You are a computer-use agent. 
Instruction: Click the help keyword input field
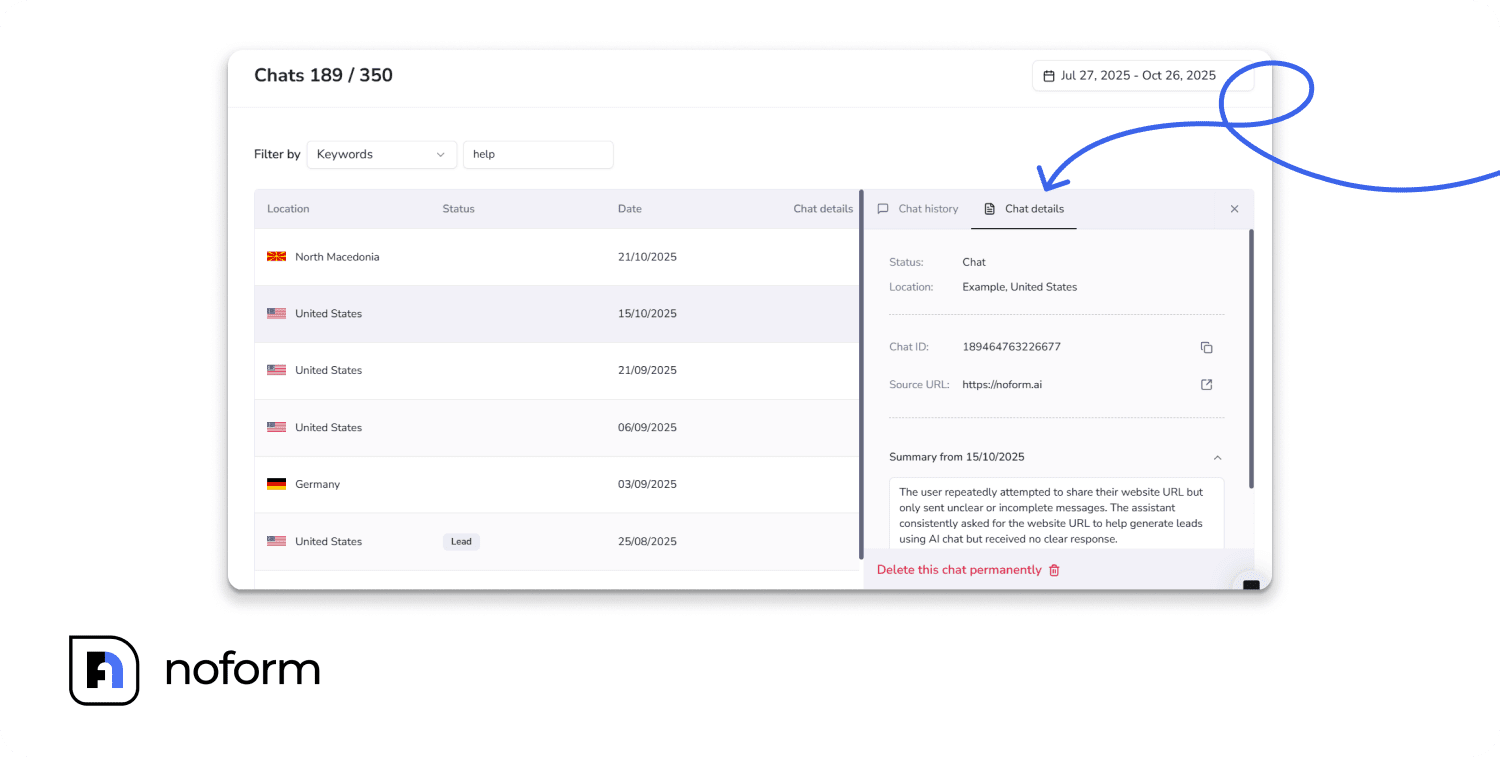point(538,154)
